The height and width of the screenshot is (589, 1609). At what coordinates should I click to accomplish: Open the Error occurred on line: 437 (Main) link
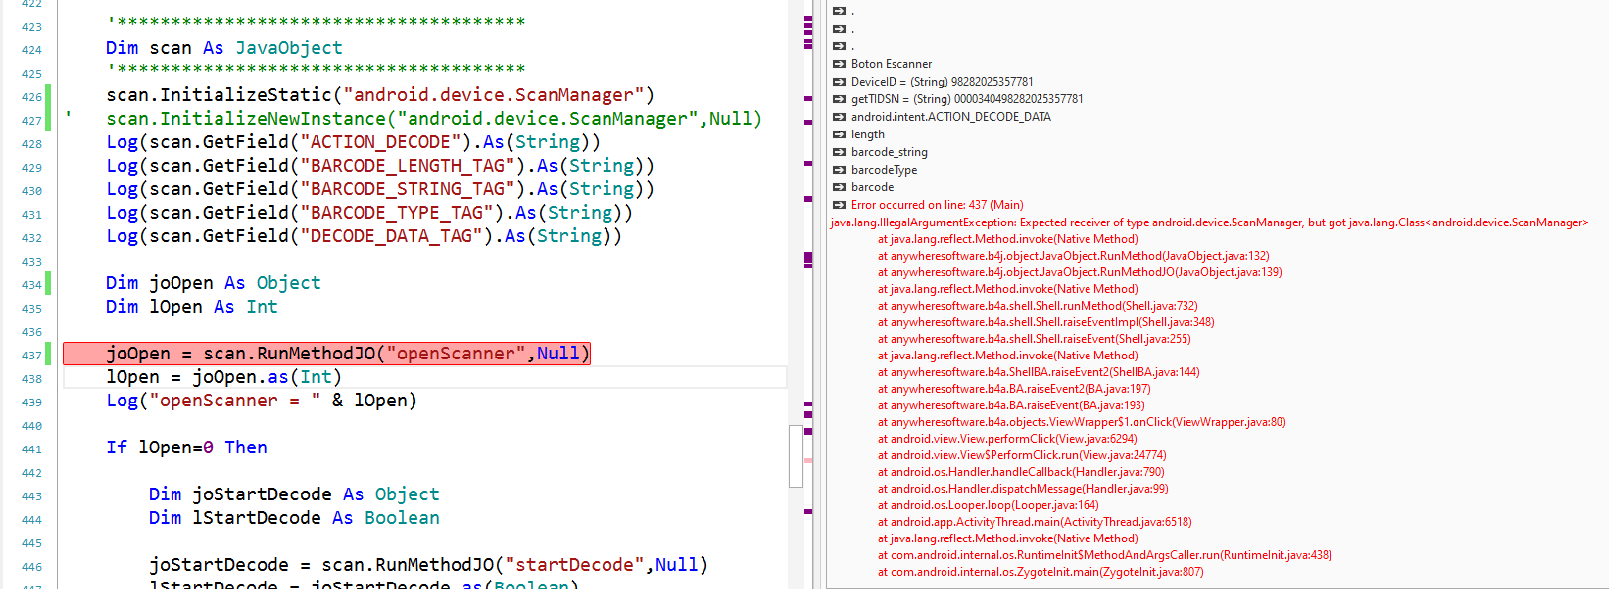point(937,205)
